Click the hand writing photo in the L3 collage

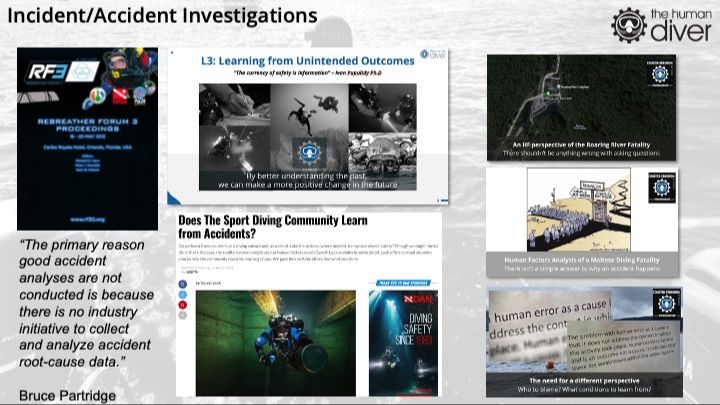(235, 105)
